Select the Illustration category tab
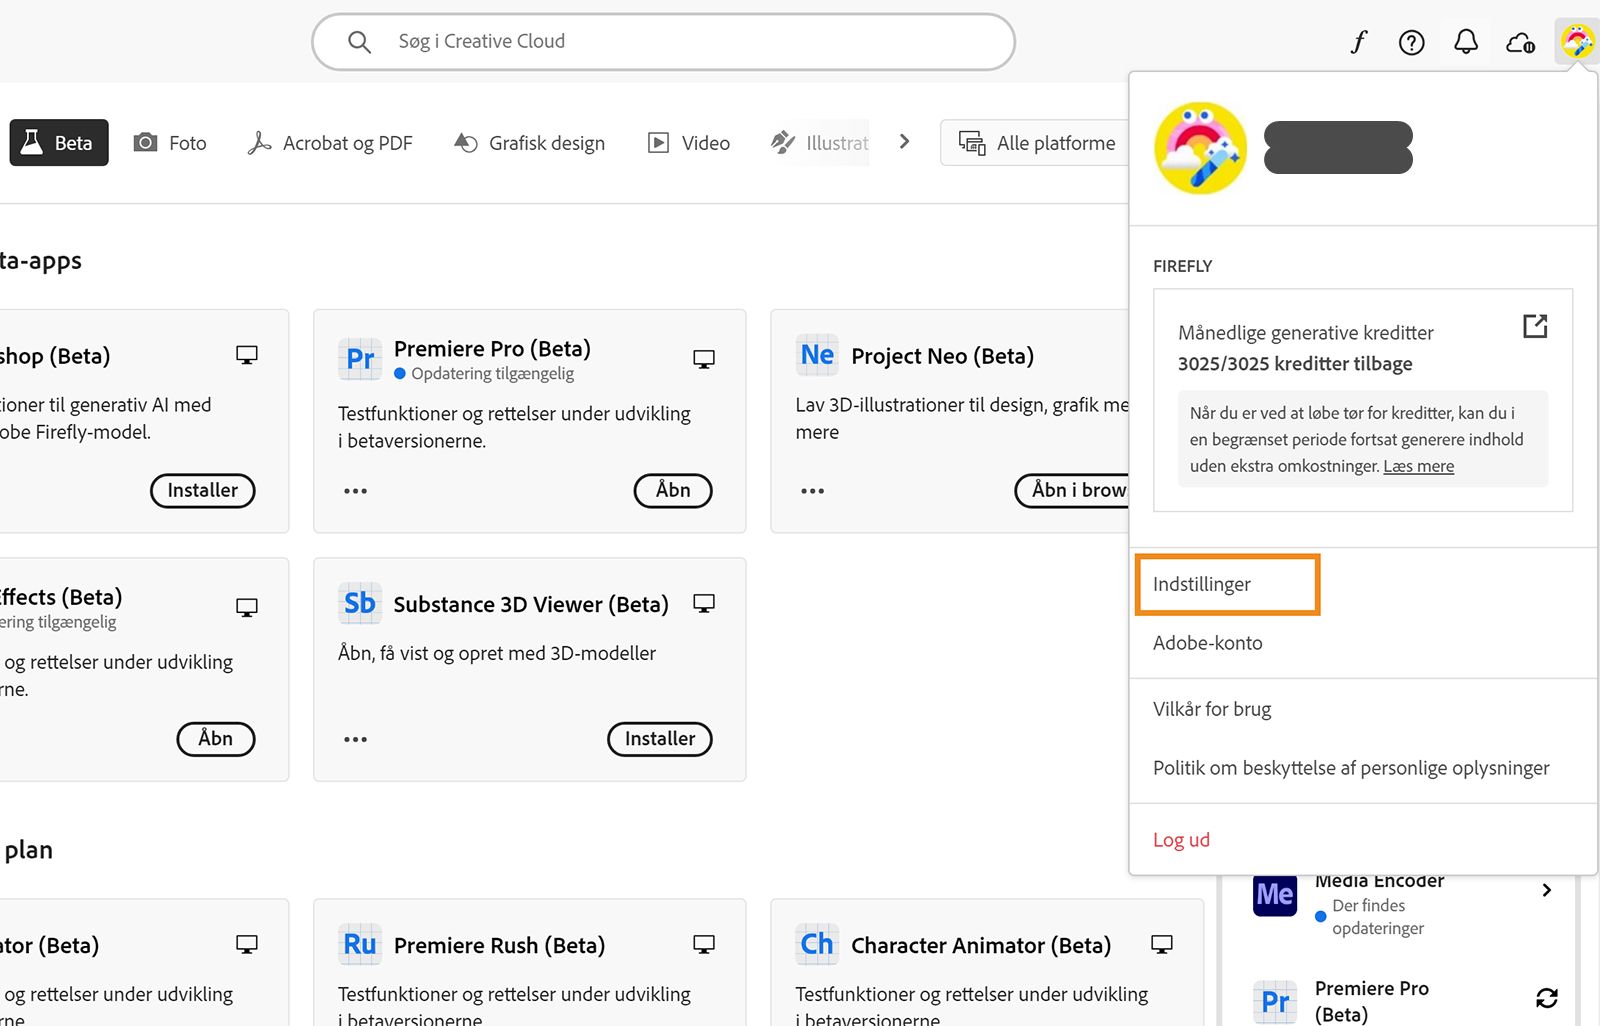Viewport: 1600px width, 1026px height. point(820,143)
